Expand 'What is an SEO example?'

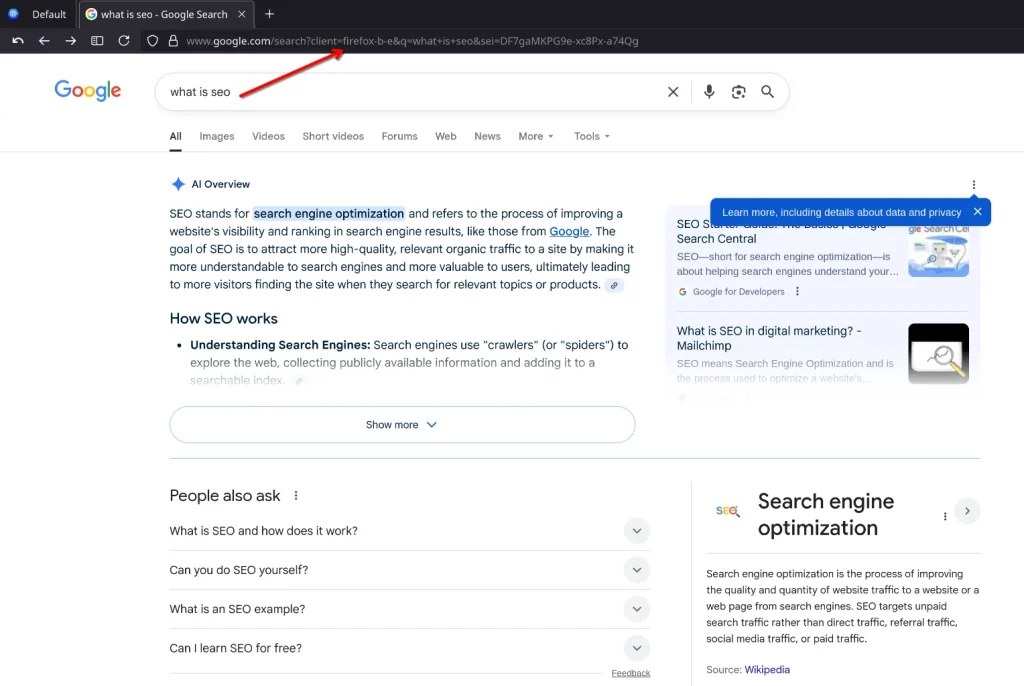click(409, 610)
